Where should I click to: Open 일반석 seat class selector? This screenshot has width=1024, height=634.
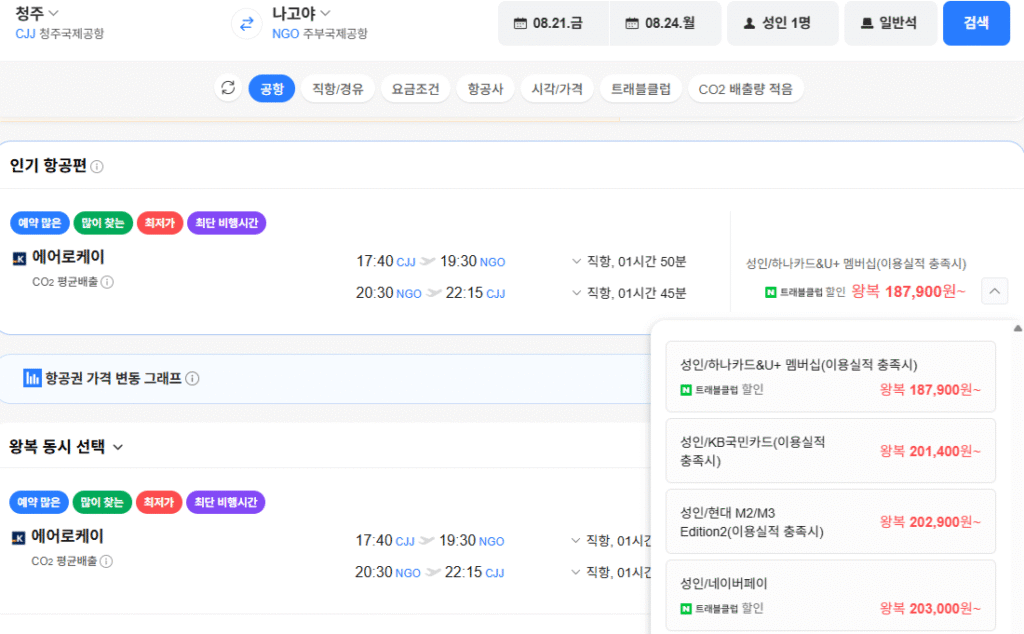pyautogui.click(x=891, y=24)
